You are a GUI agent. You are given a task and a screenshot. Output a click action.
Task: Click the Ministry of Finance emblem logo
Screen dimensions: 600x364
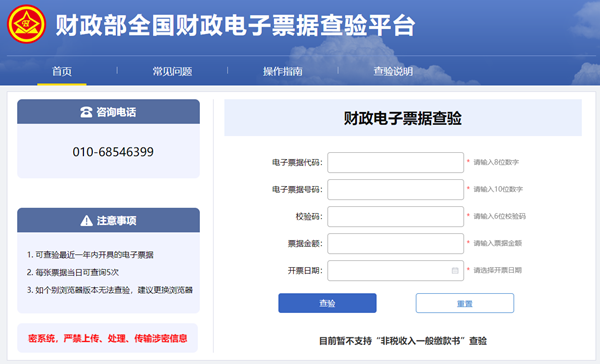(26, 24)
